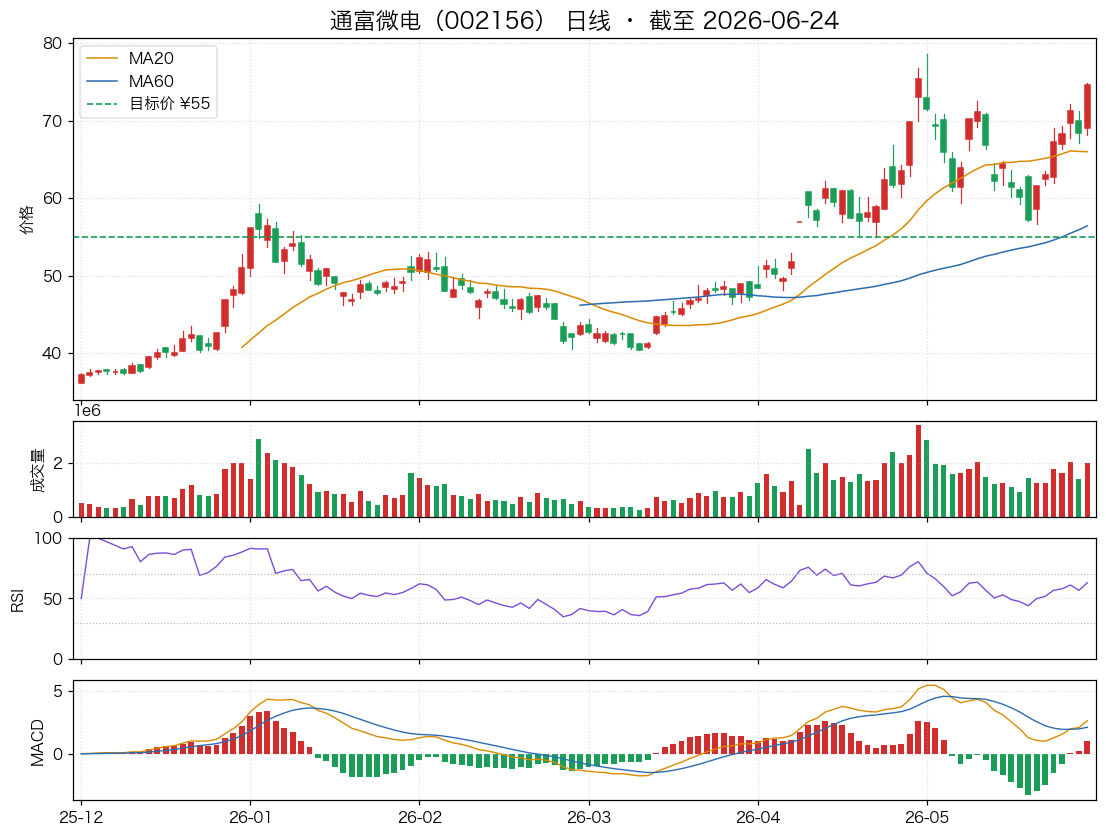Click the 26-02 date tick label

pos(420,818)
